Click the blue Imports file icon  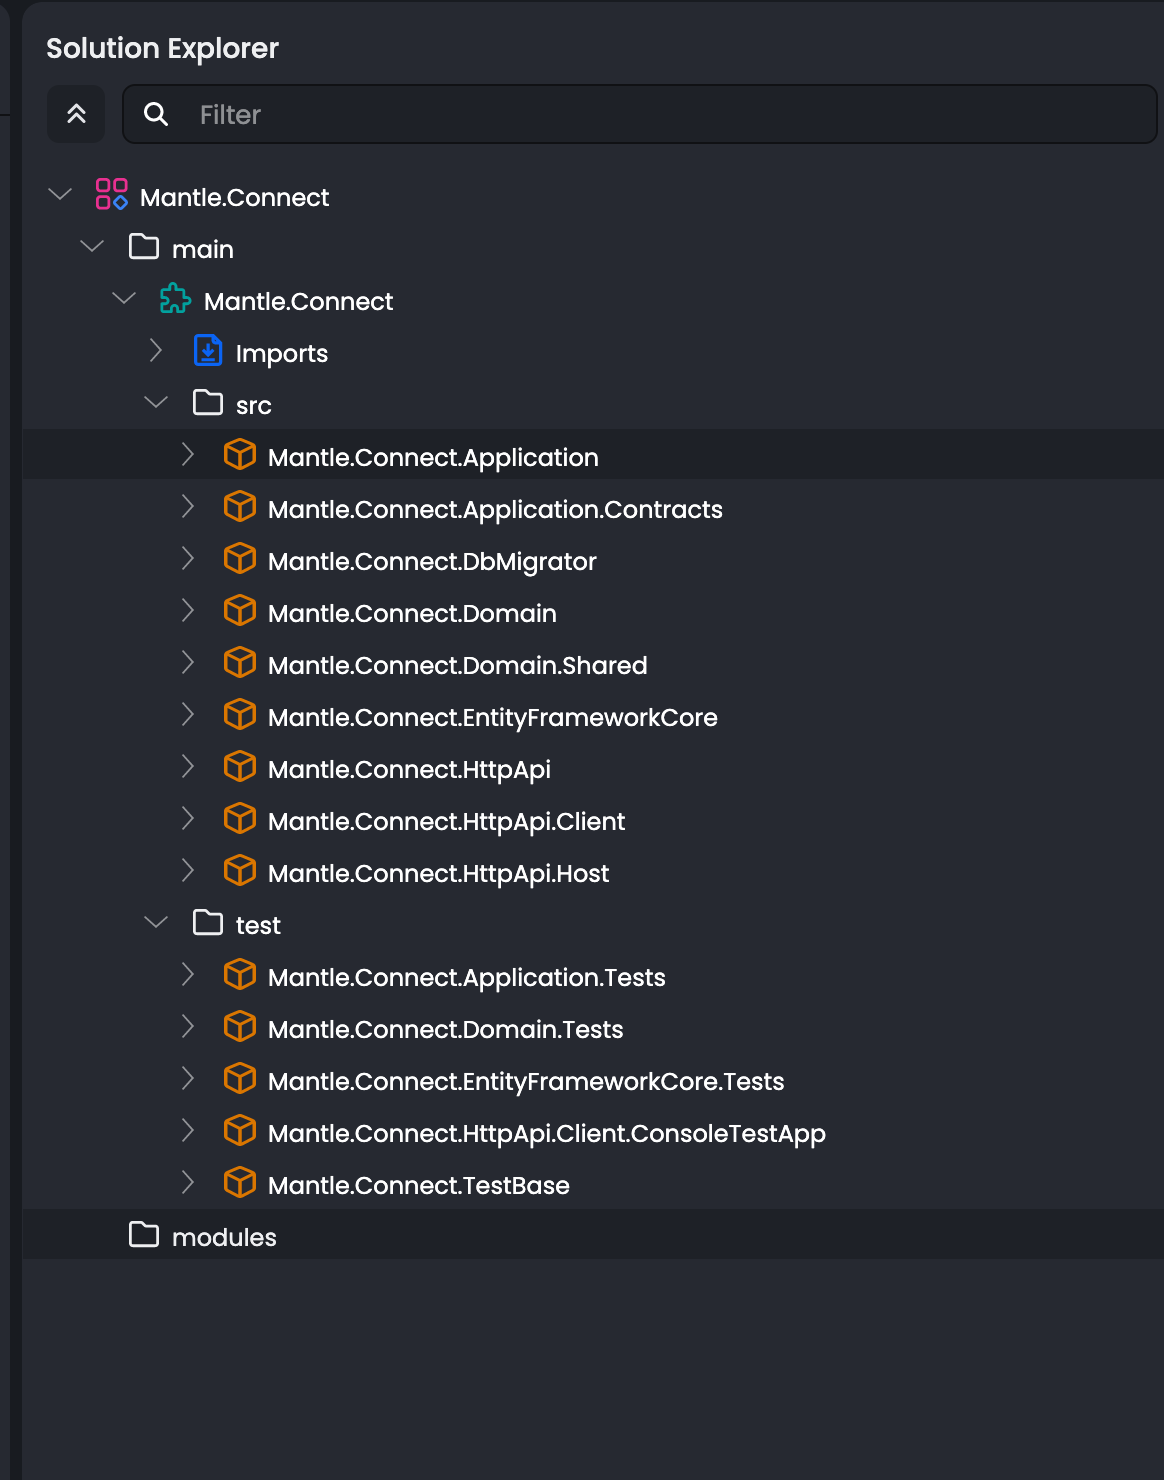pos(208,351)
